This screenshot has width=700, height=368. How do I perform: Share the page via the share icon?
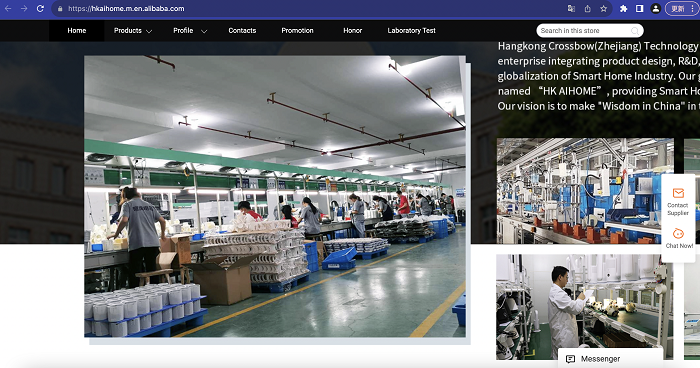tap(588, 8)
